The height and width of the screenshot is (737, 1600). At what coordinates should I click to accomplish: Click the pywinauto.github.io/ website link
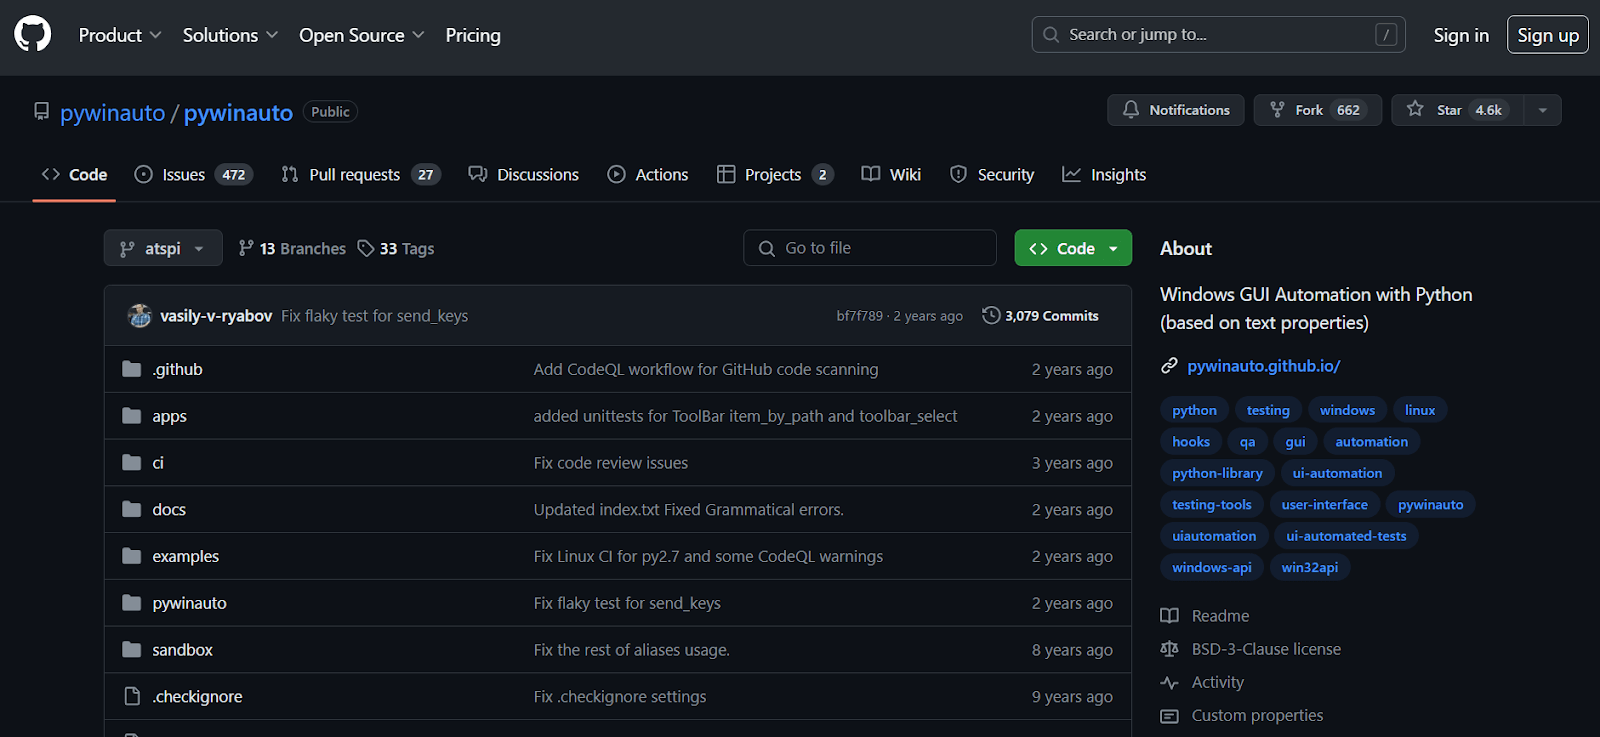pos(1264,366)
